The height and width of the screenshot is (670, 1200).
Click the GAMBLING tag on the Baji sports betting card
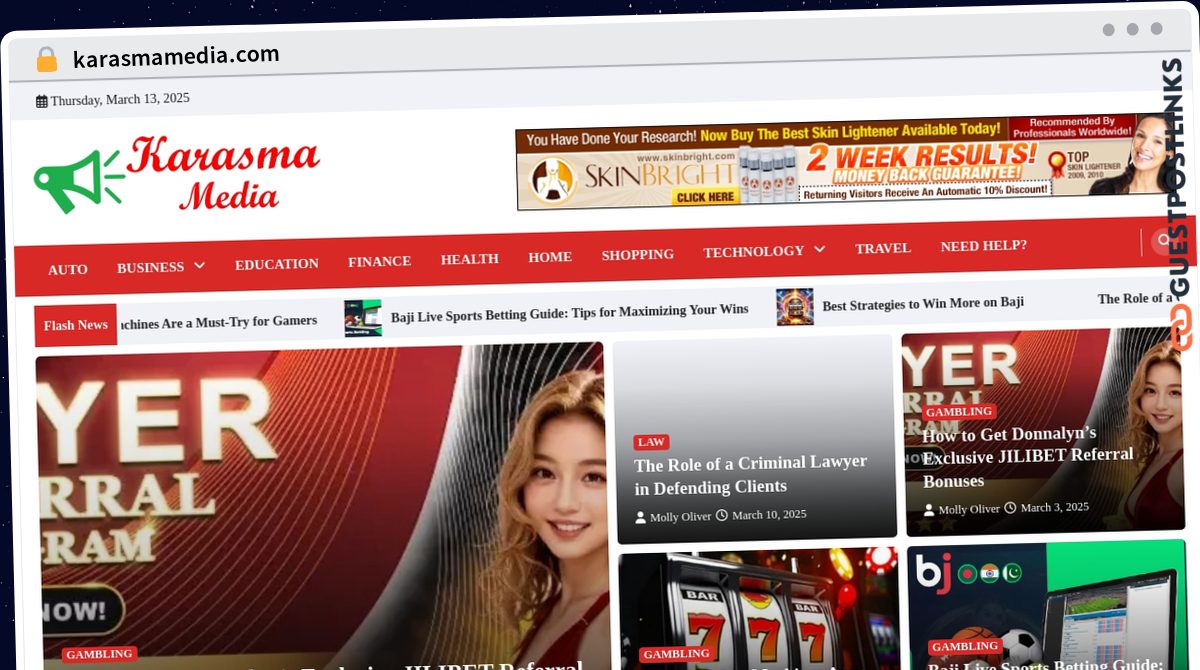tap(966, 647)
